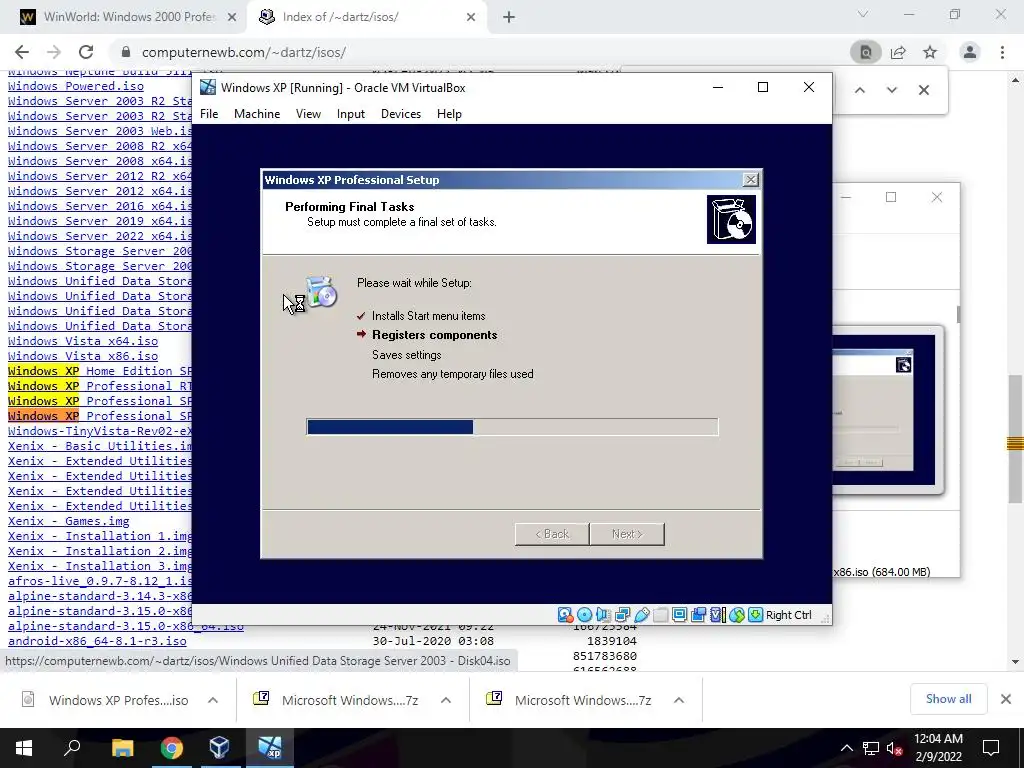The height and width of the screenshot is (768, 1024).
Task: Open the VirtualBox Devices menu
Action: click(x=401, y=114)
